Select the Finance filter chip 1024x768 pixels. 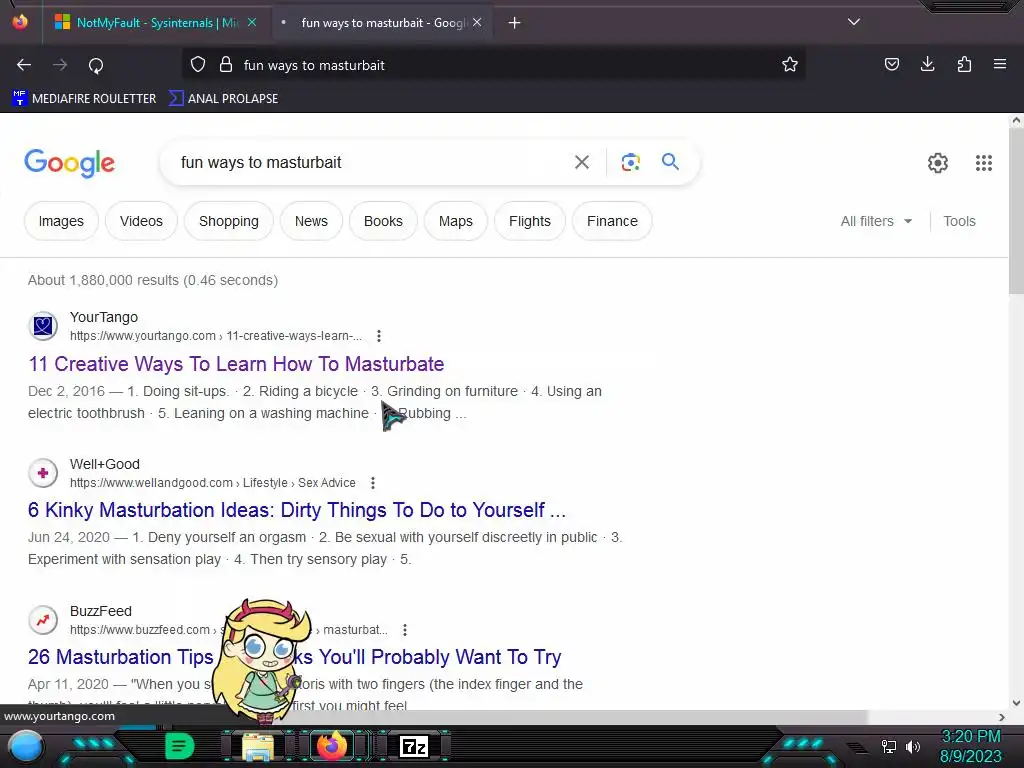click(612, 221)
